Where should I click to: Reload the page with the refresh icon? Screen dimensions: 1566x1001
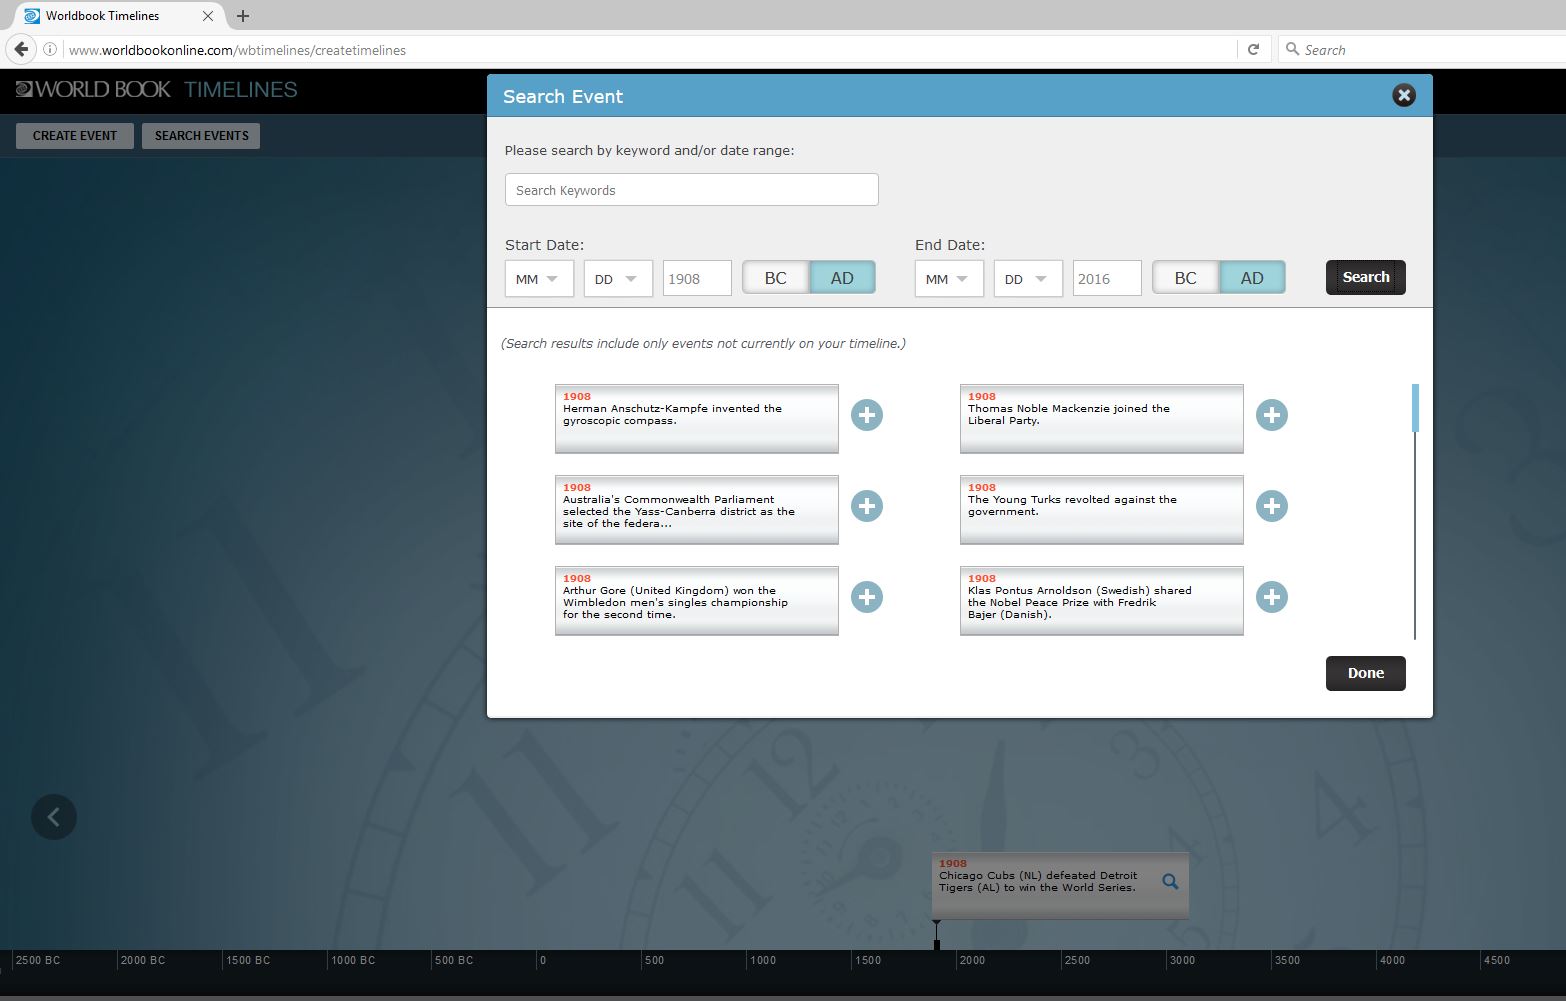coord(1253,49)
